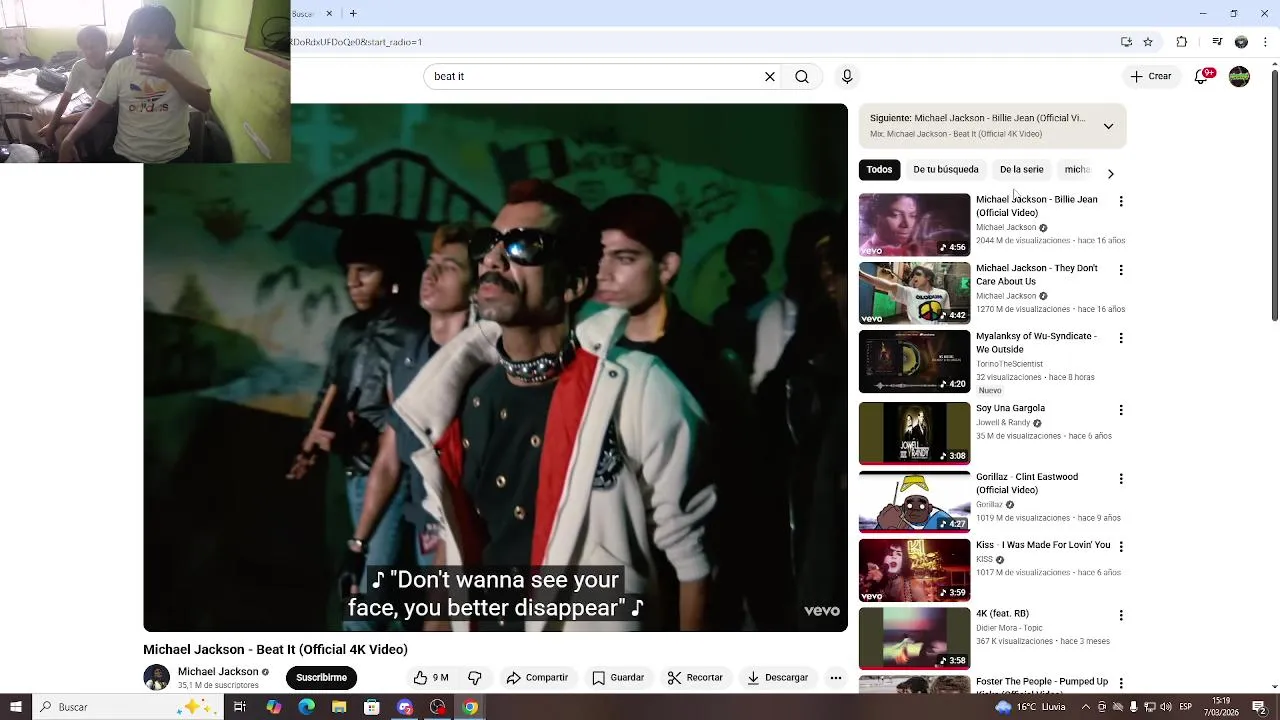The width and height of the screenshot is (1280, 720).
Task: Open the Michael Jackson channel avatar
Action: [157, 677]
